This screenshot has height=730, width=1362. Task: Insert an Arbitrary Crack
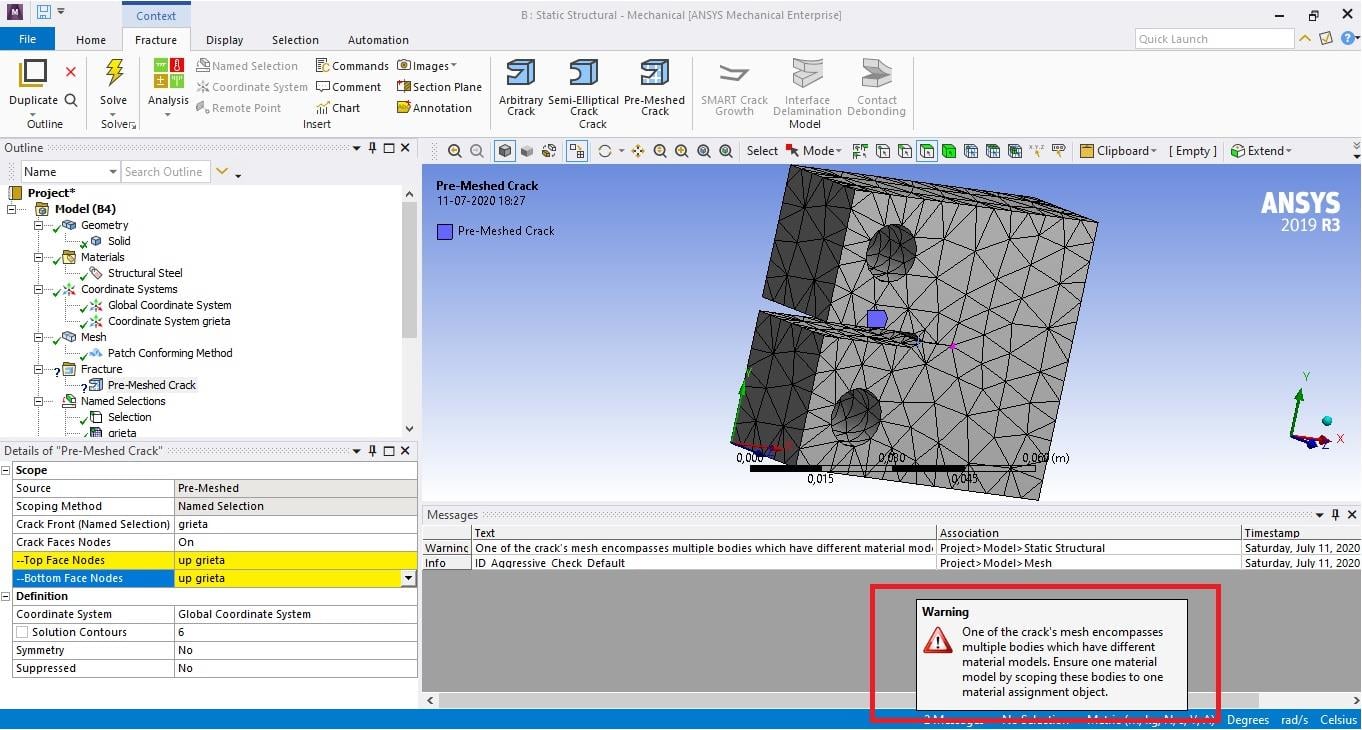pos(520,74)
